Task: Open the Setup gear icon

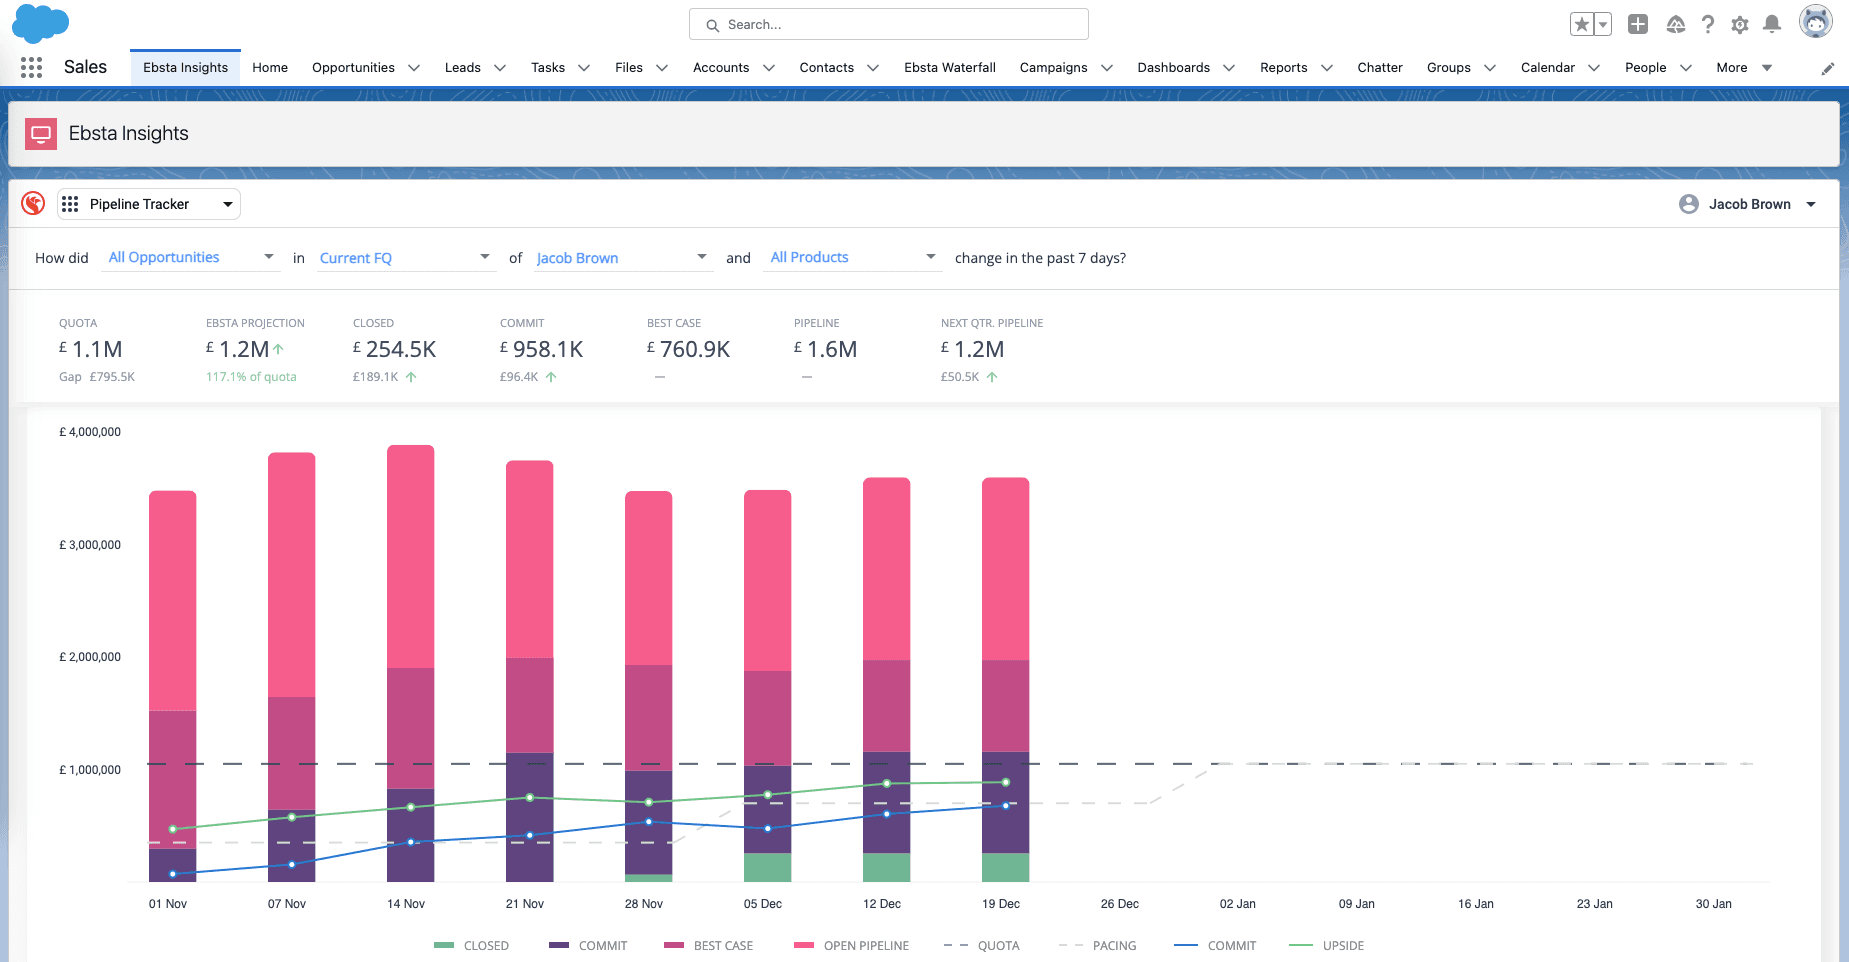Action: (1740, 25)
